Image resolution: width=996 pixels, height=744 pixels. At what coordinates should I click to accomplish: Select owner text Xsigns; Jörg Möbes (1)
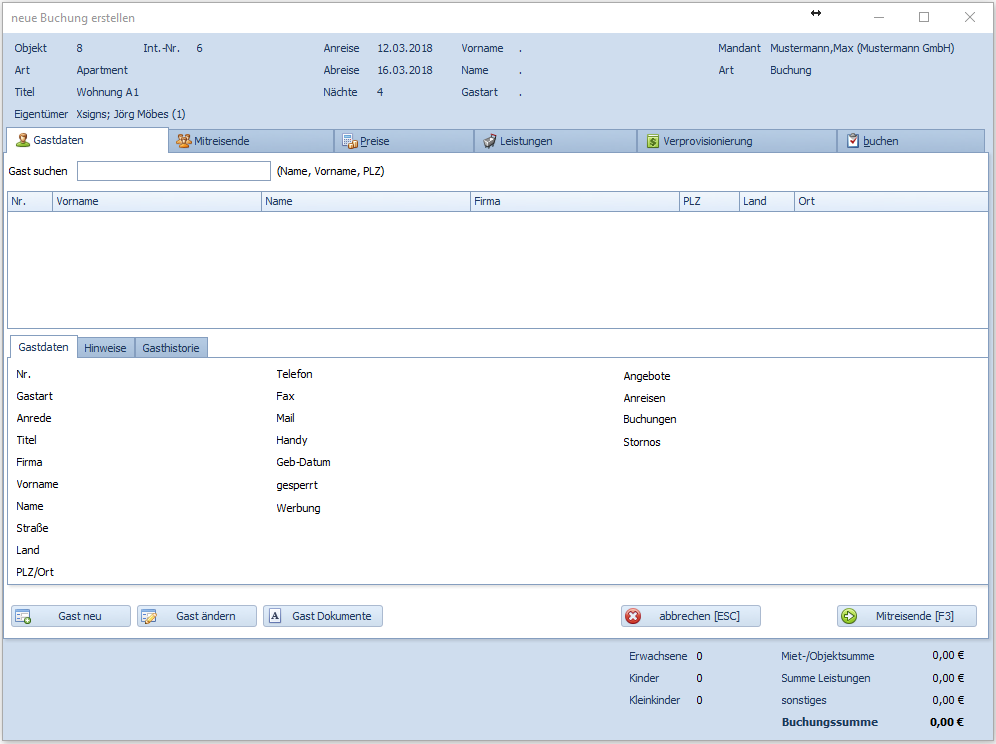coord(131,114)
